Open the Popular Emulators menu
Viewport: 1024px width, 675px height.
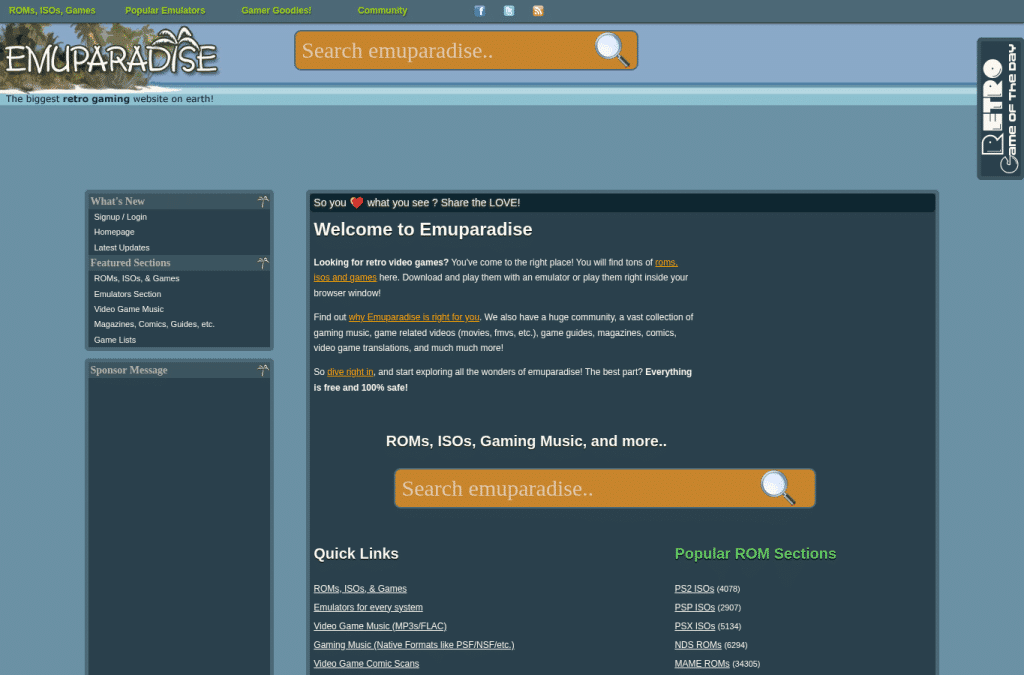165,10
